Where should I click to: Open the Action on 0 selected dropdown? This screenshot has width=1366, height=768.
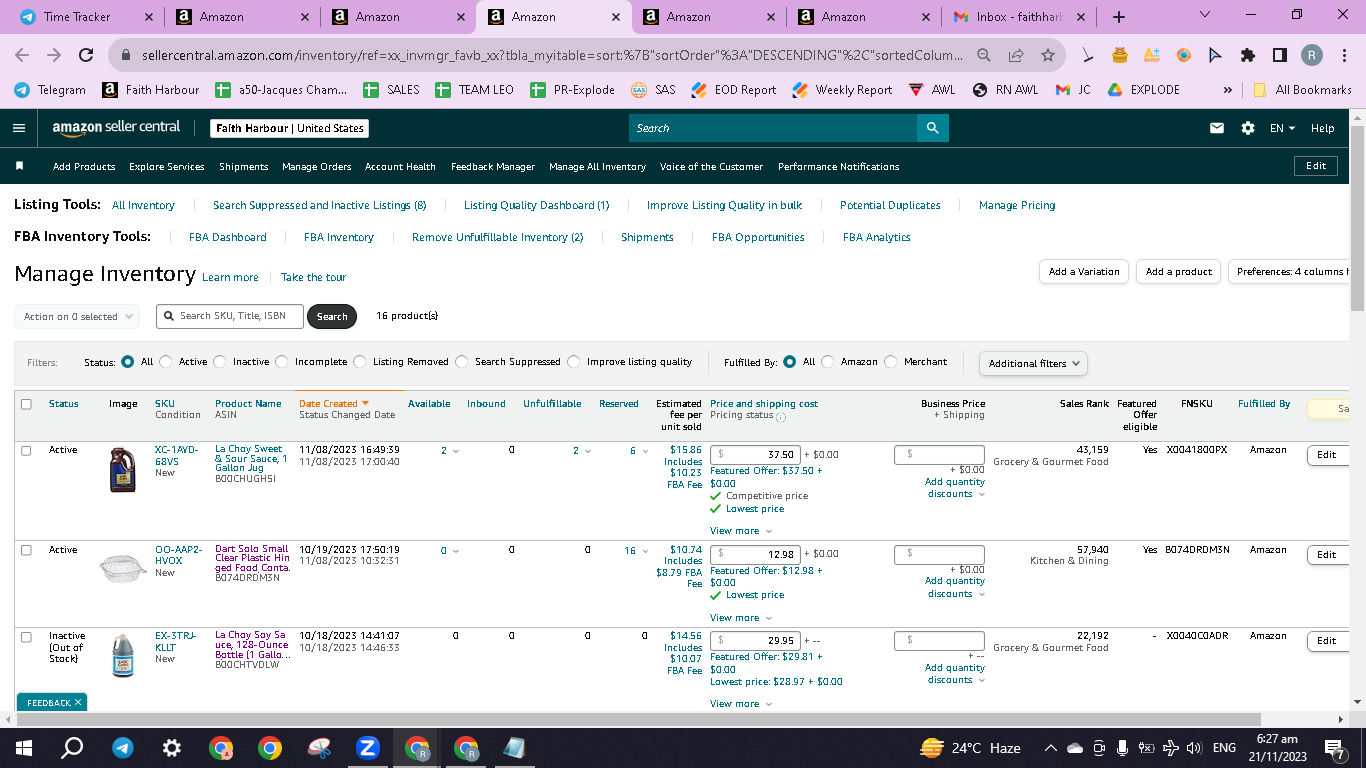pyautogui.click(x=77, y=316)
